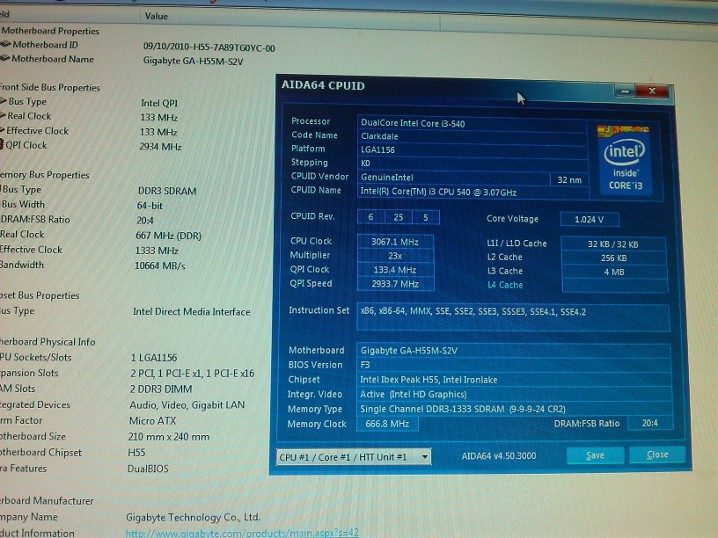
Task: Click the Motherboard Name row icon
Action: click(5, 59)
